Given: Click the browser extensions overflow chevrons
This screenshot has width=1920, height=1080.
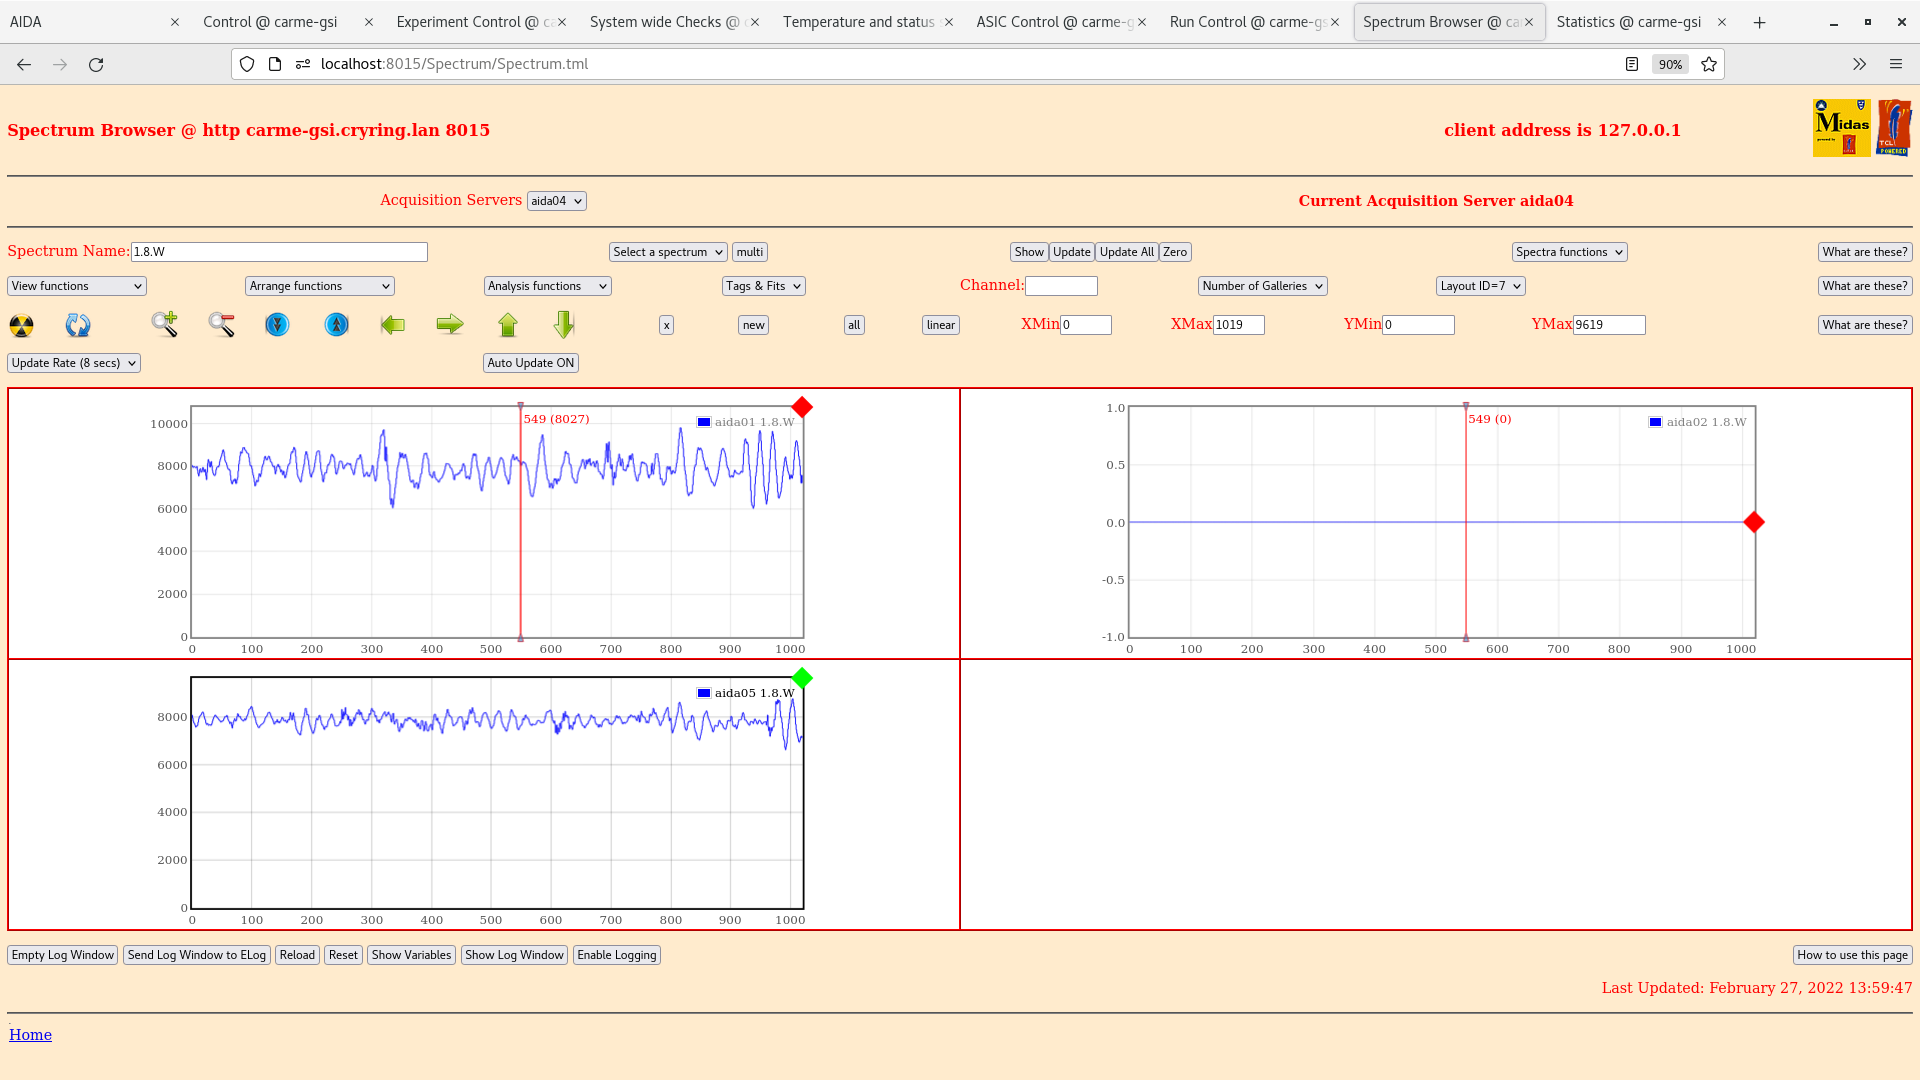Looking at the screenshot, I should pyautogui.click(x=1859, y=64).
